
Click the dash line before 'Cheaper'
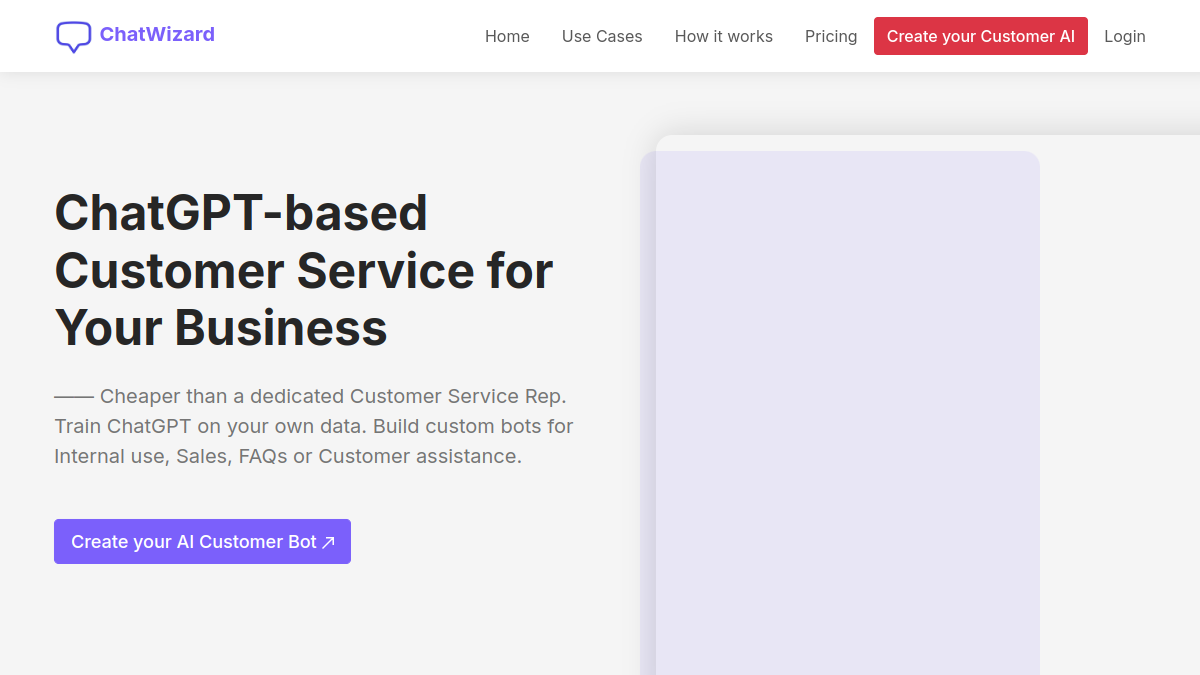(74, 396)
